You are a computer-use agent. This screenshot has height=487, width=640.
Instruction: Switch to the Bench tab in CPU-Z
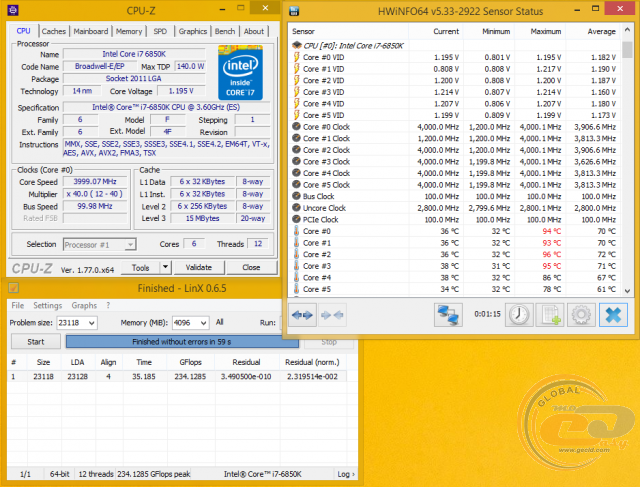click(225, 31)
